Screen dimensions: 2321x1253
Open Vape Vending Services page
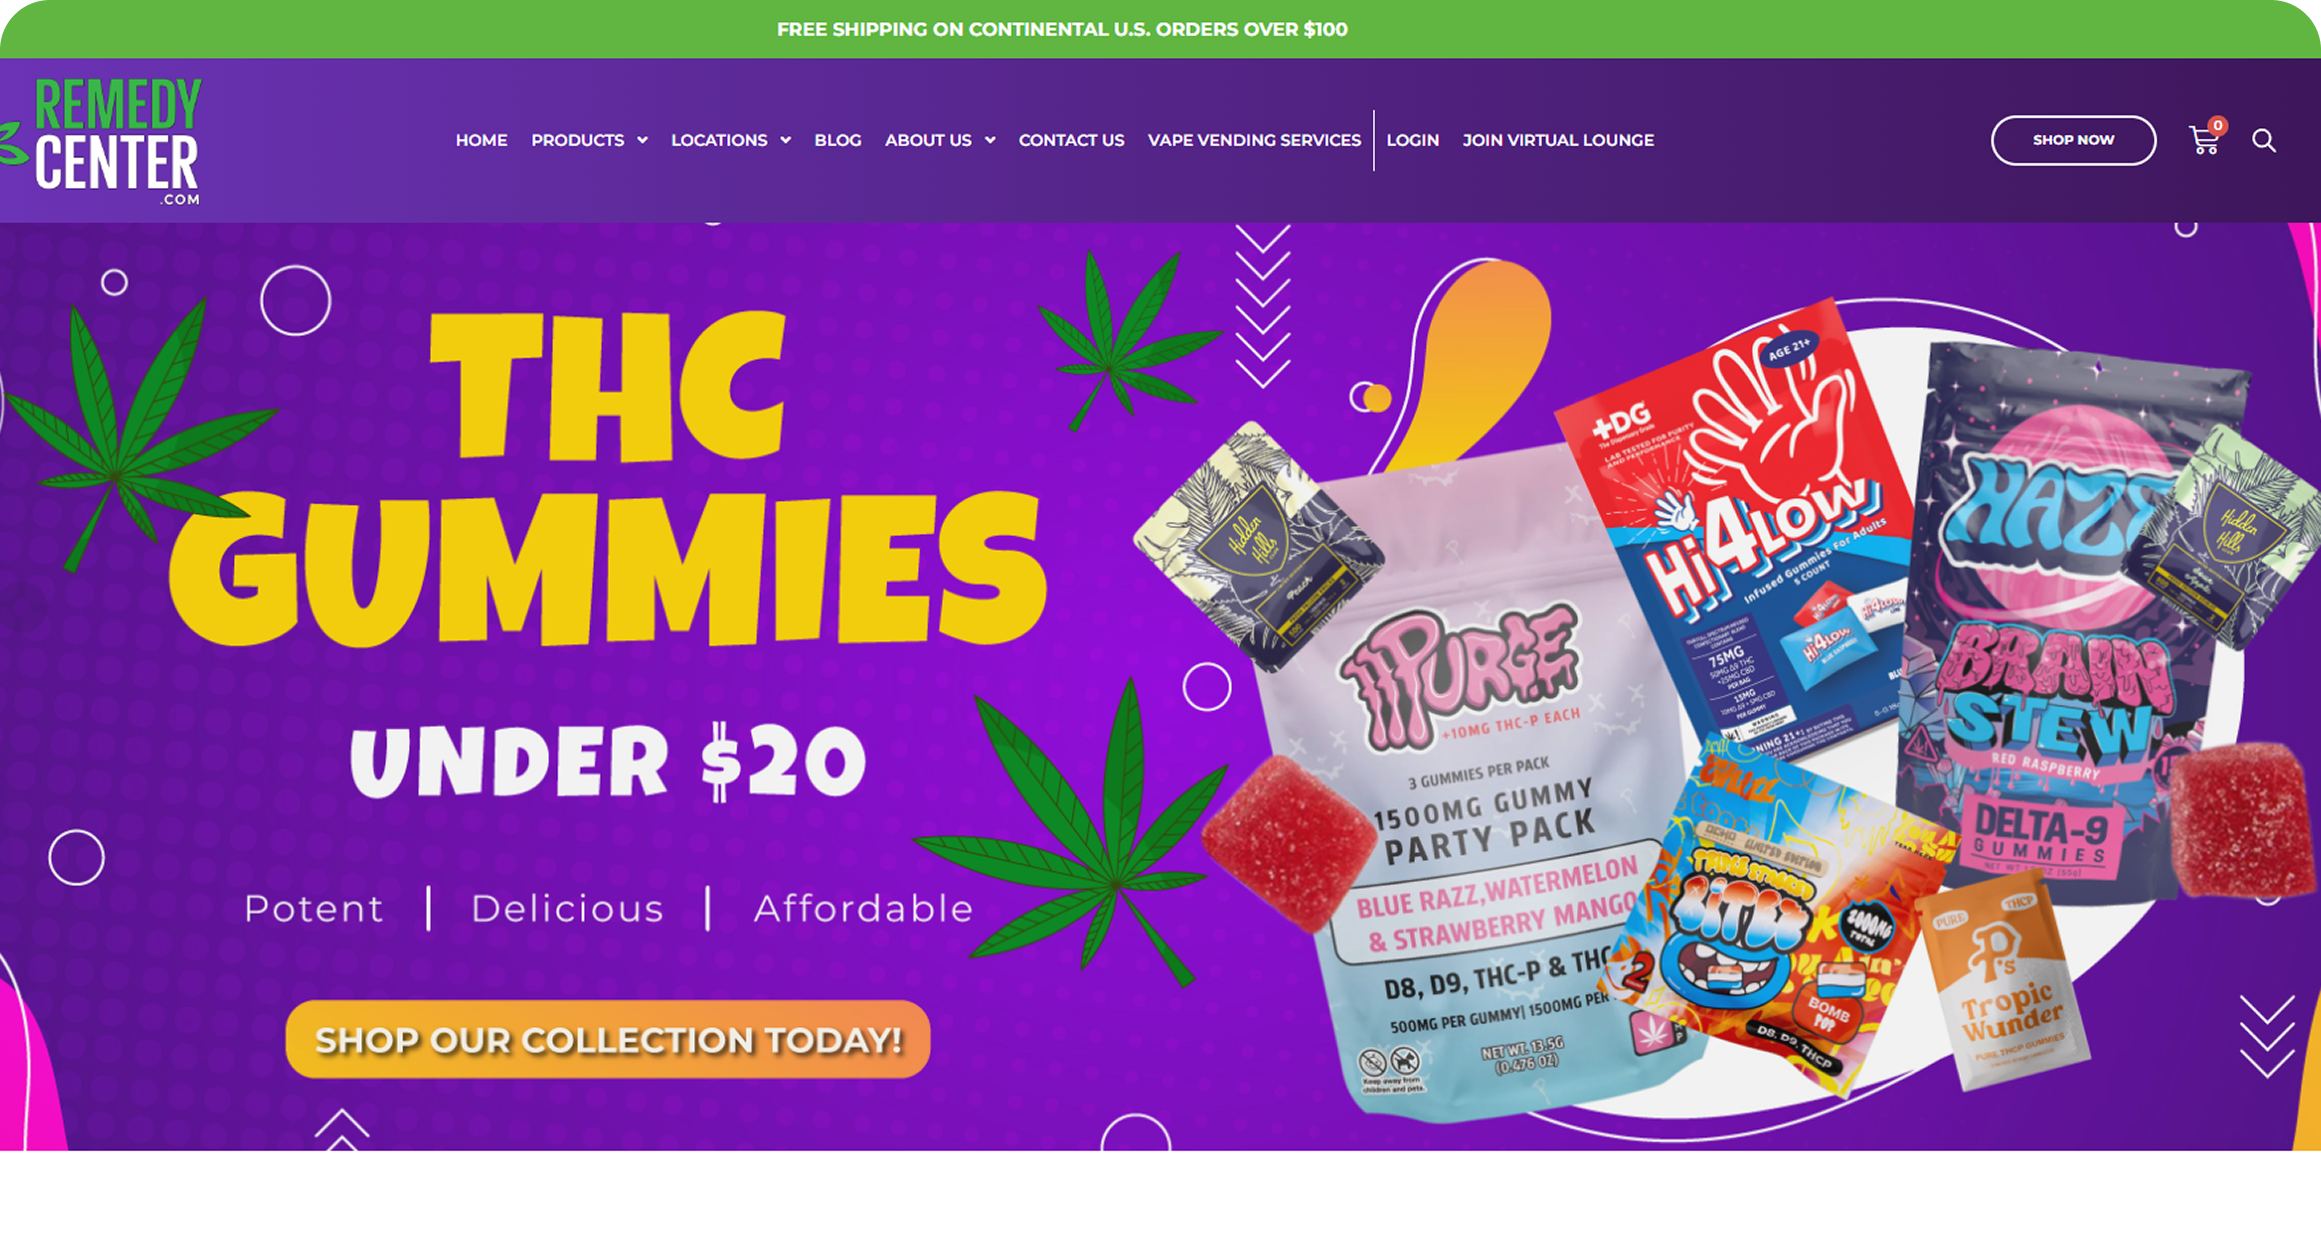coord(1254,141)
